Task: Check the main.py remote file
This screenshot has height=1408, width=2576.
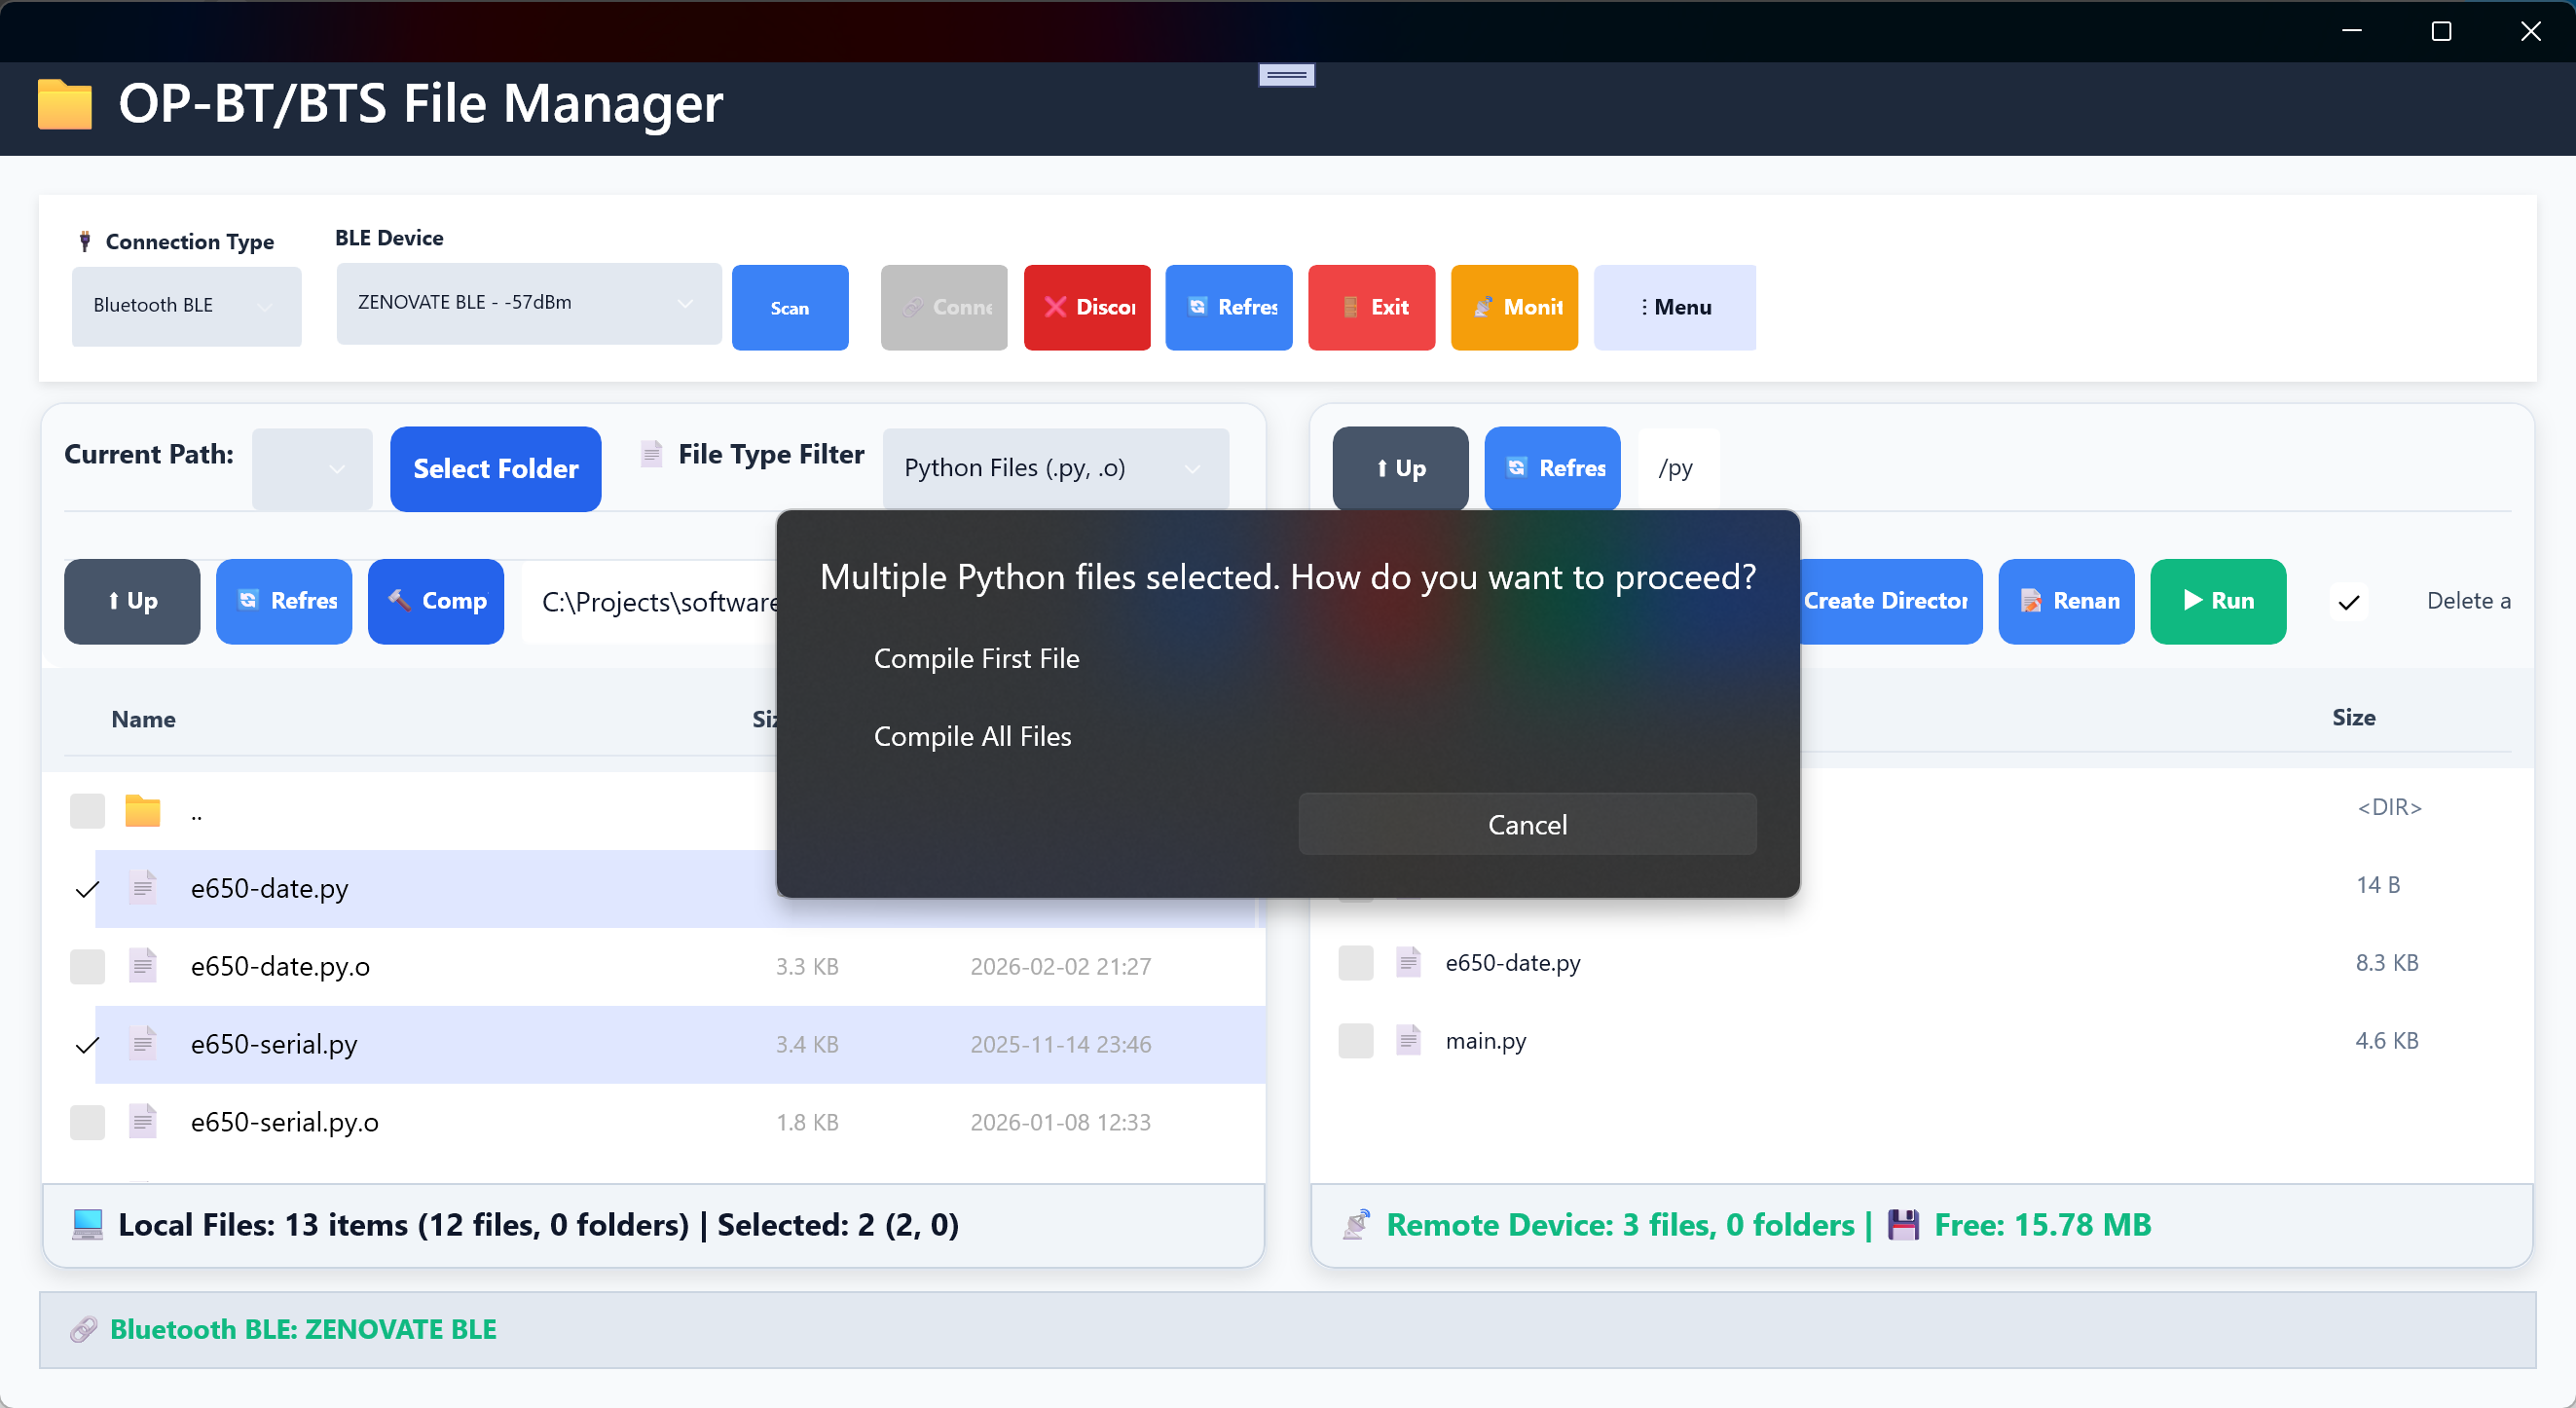Action: click(x=1355, y=1040)
